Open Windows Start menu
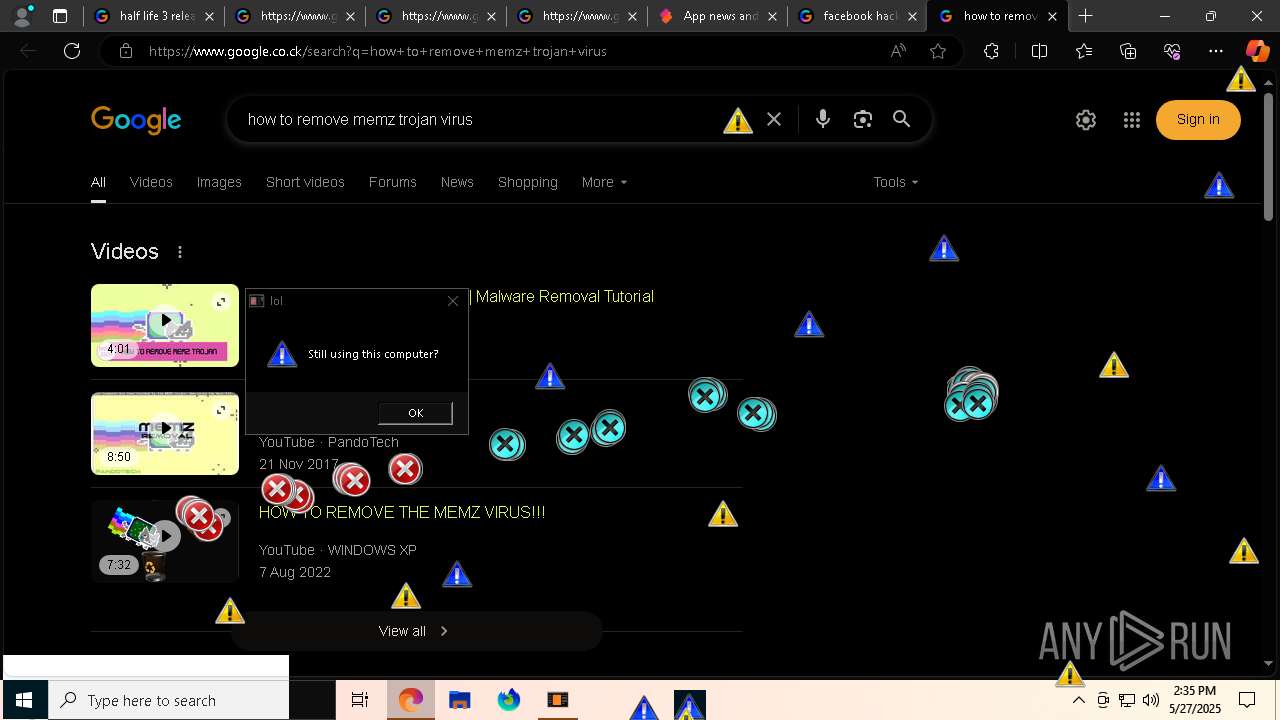This screenshot has height=720, width=1280. click(x=24, y=700)
